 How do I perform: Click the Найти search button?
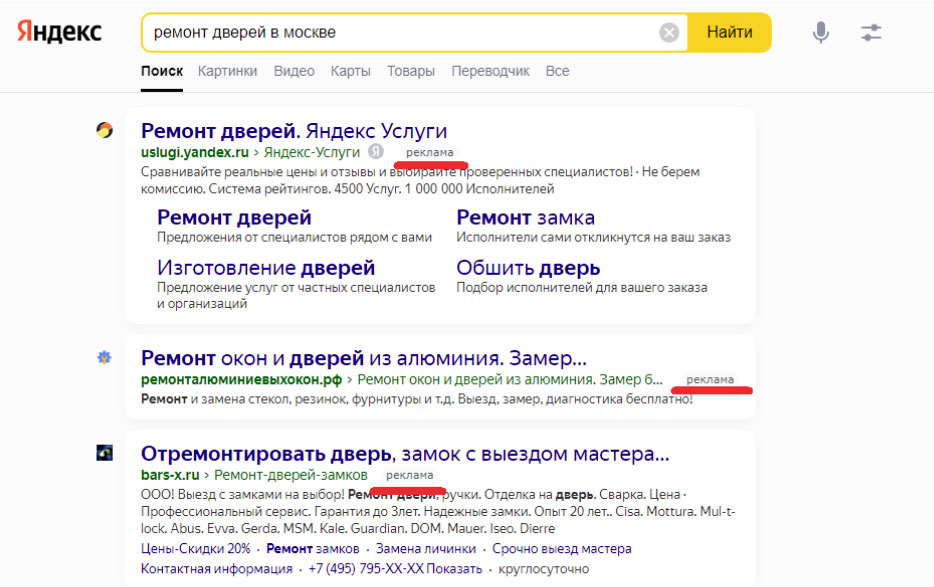click(x=729, y=32)
